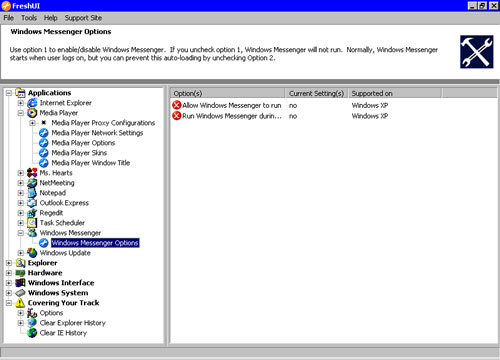Open the Support Site menu

pos(83,18)
